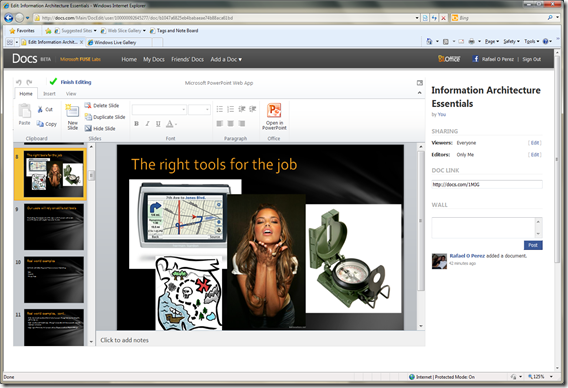Sign Out of Docs
The width and height of the screenshot is (568, 388).
click(x=531, y=59)
